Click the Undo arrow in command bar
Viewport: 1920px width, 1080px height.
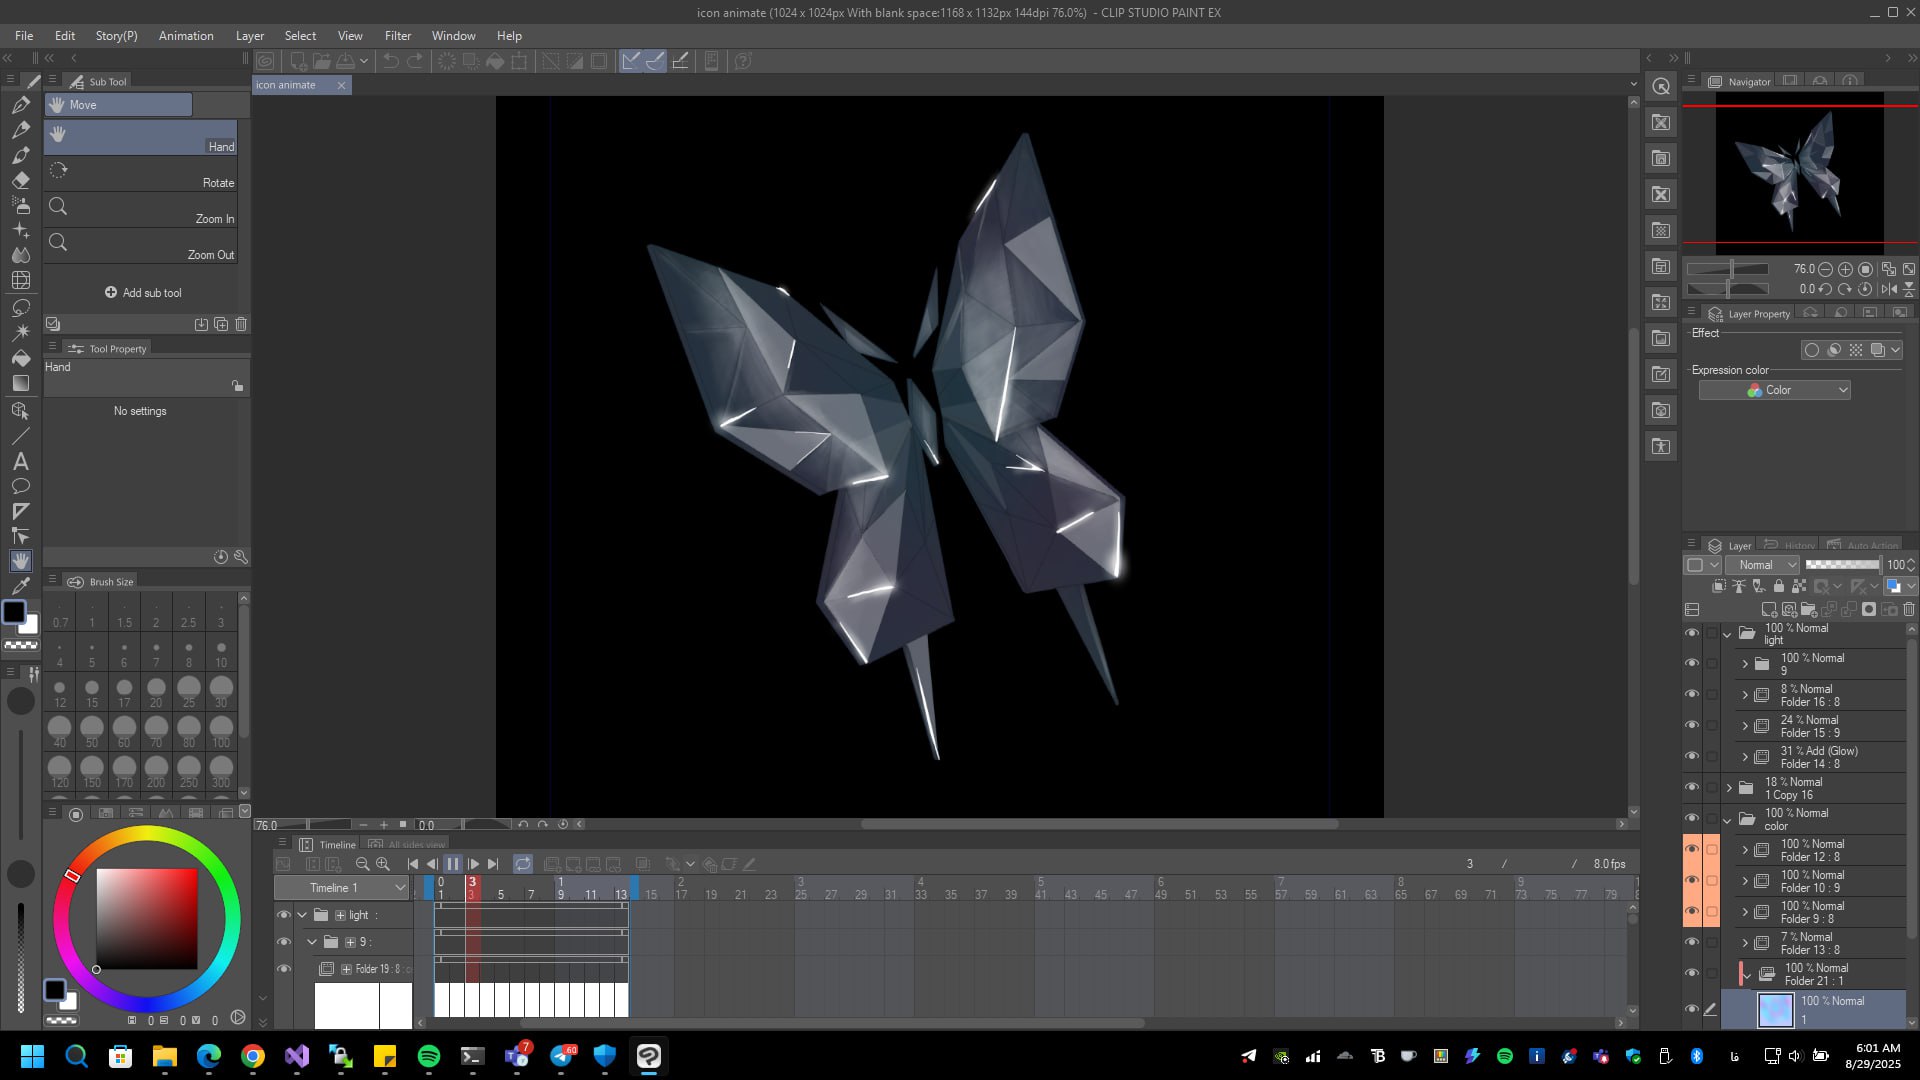tap(391, 61)
